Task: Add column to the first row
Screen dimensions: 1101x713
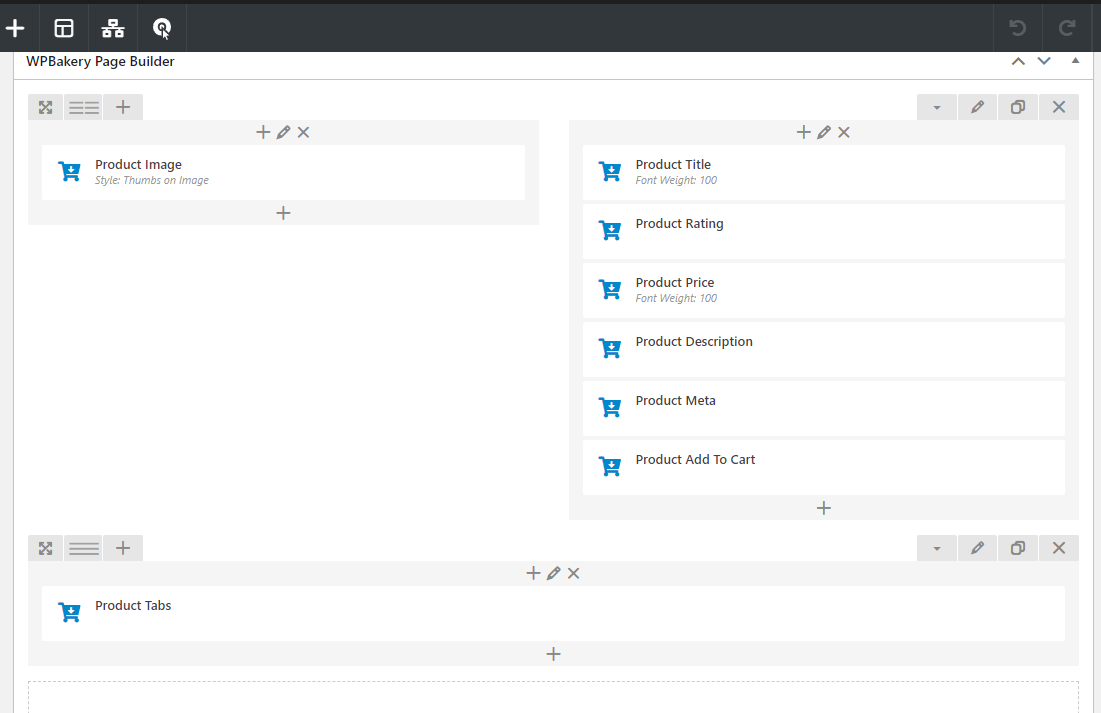Action: [123, 107]
